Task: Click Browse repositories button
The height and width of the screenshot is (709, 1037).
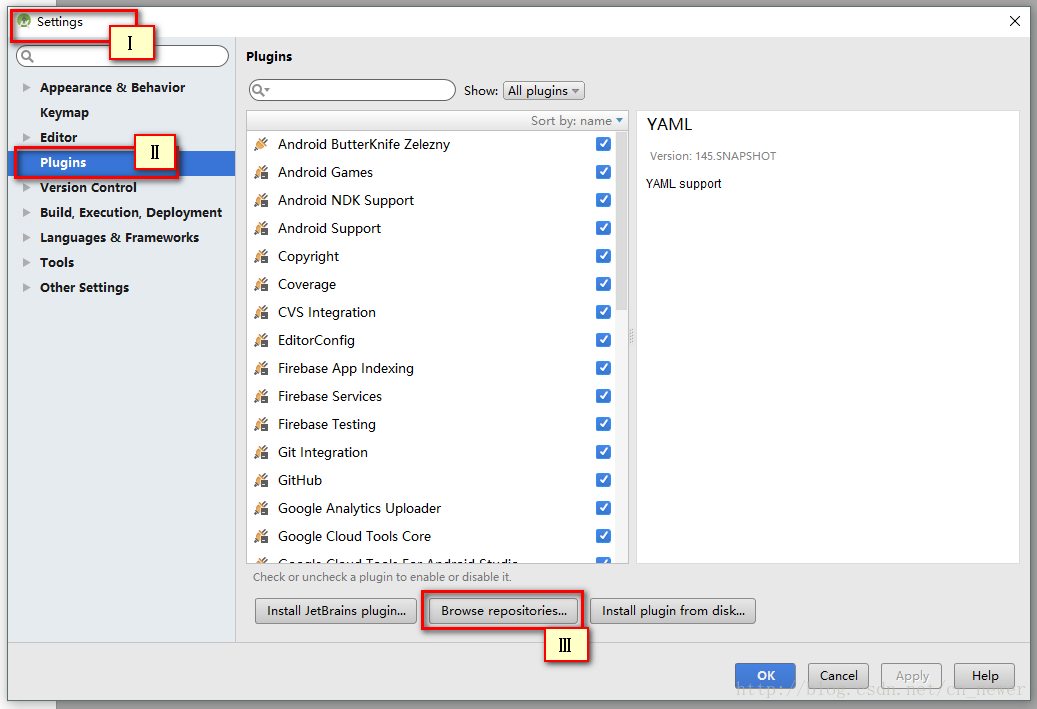Action: tap(504, 611)
